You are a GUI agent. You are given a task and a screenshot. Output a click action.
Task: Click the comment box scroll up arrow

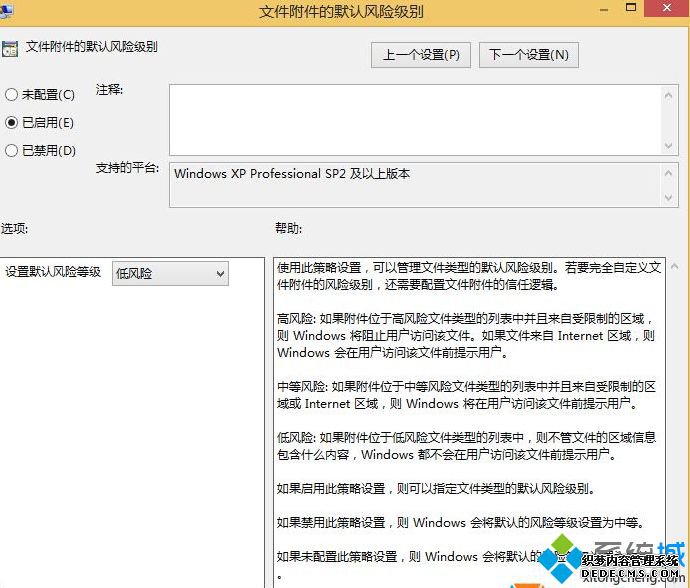(x=668, y=95)
